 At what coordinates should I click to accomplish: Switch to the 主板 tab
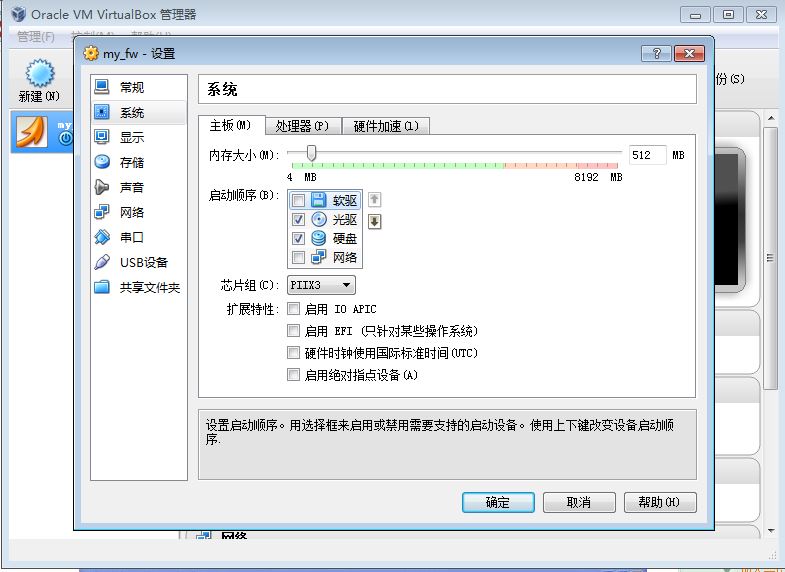coord(231,125)
